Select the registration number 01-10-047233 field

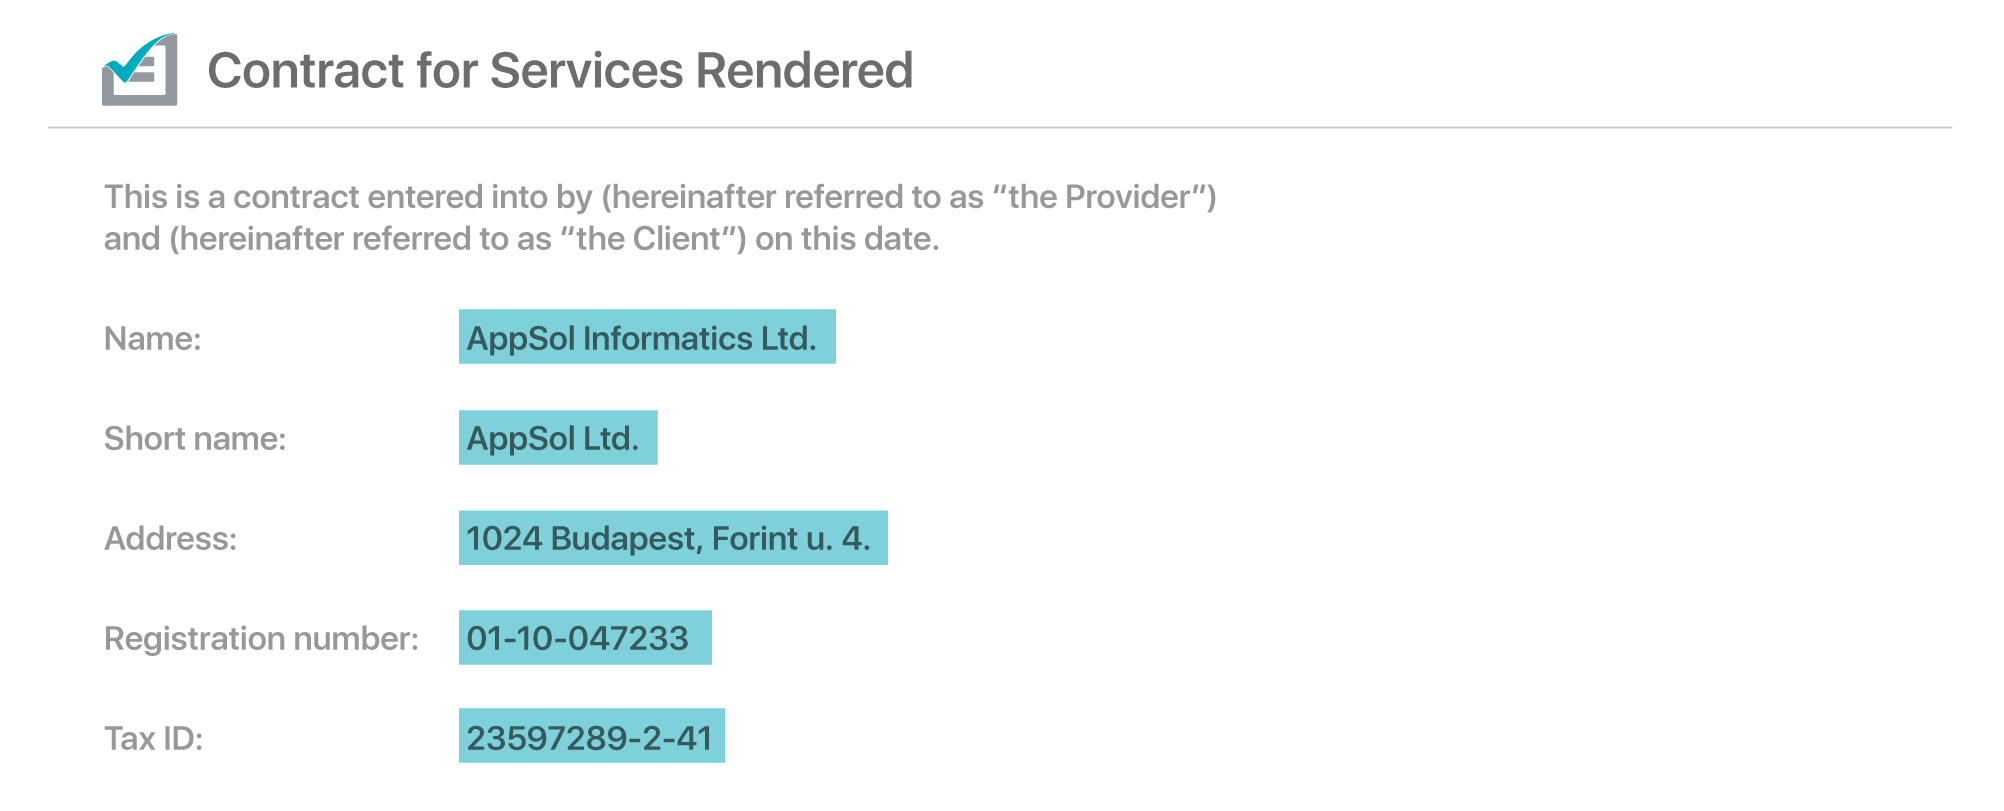(585, 637)
